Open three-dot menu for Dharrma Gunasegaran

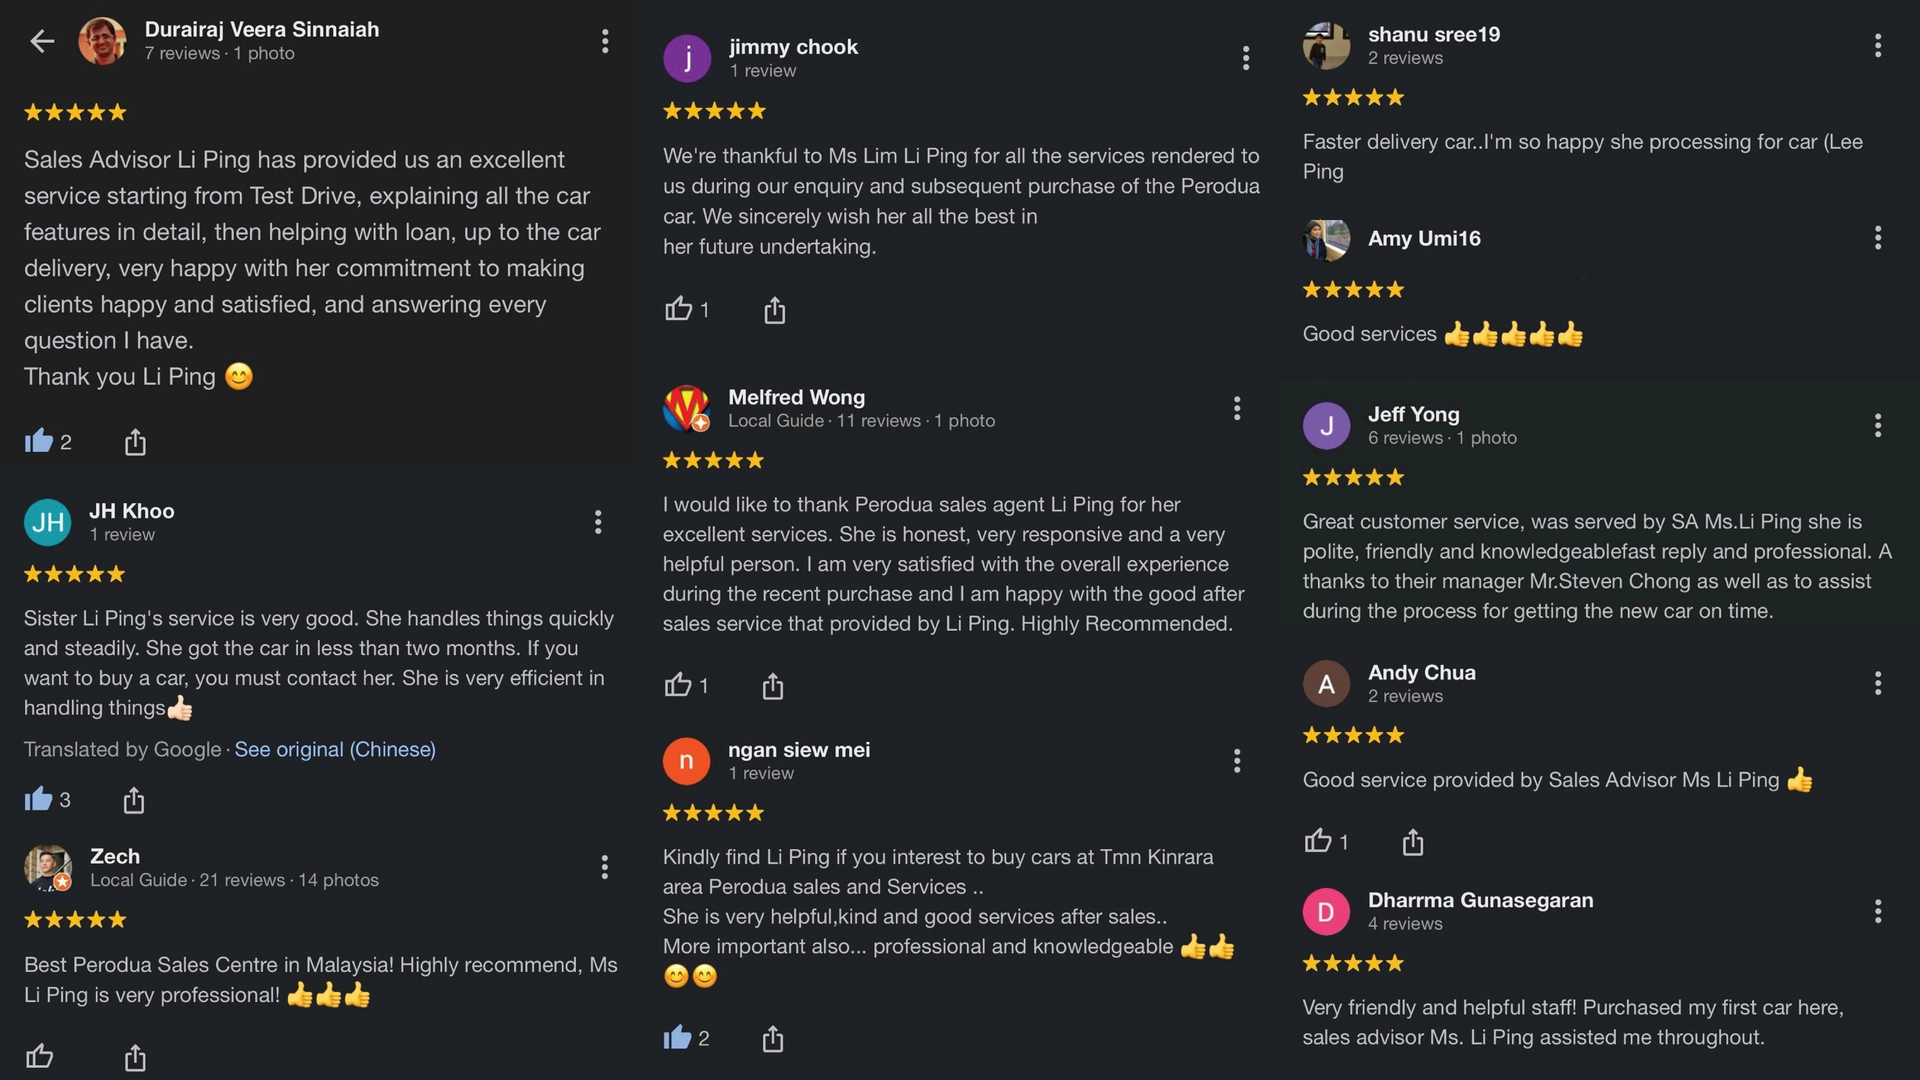tap(1877, 911)
